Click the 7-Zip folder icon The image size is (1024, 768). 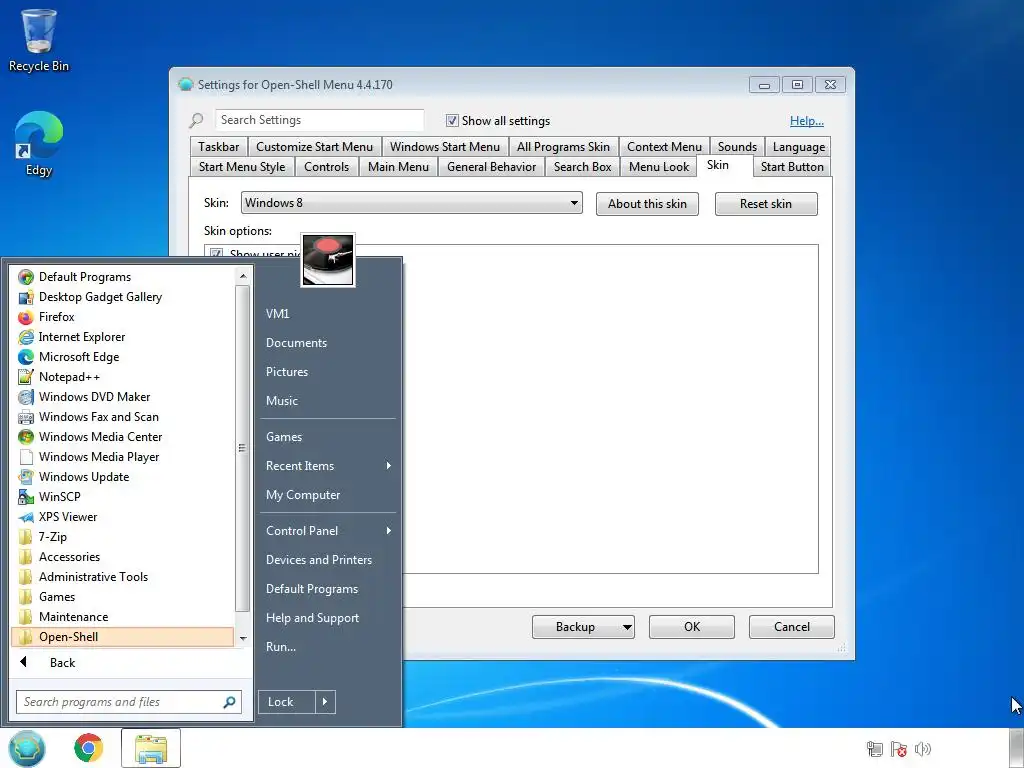point(25,537)
